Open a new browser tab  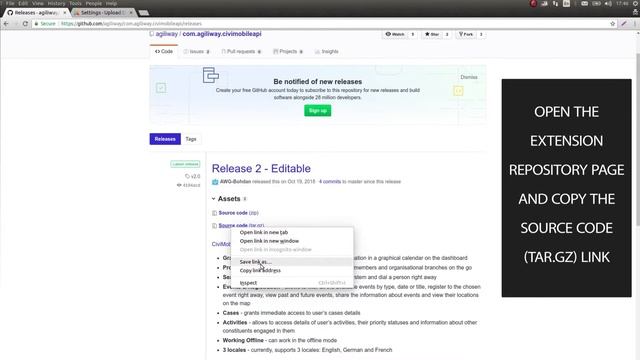coord(143,13)
